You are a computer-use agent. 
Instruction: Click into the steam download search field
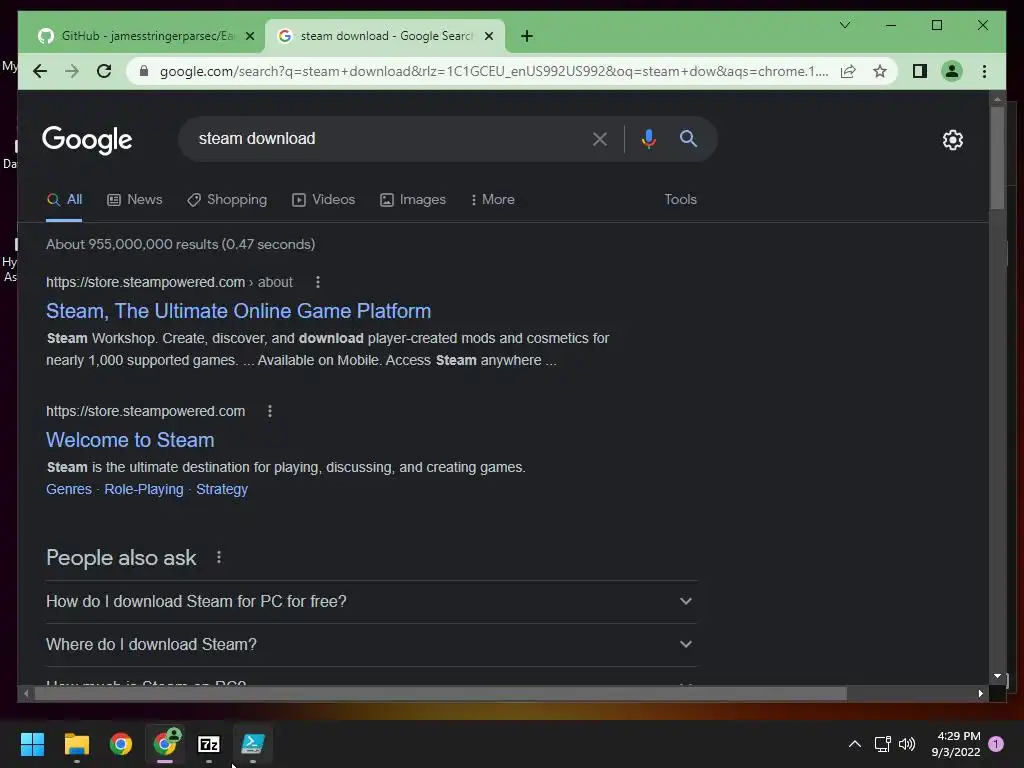pos(385,138)
